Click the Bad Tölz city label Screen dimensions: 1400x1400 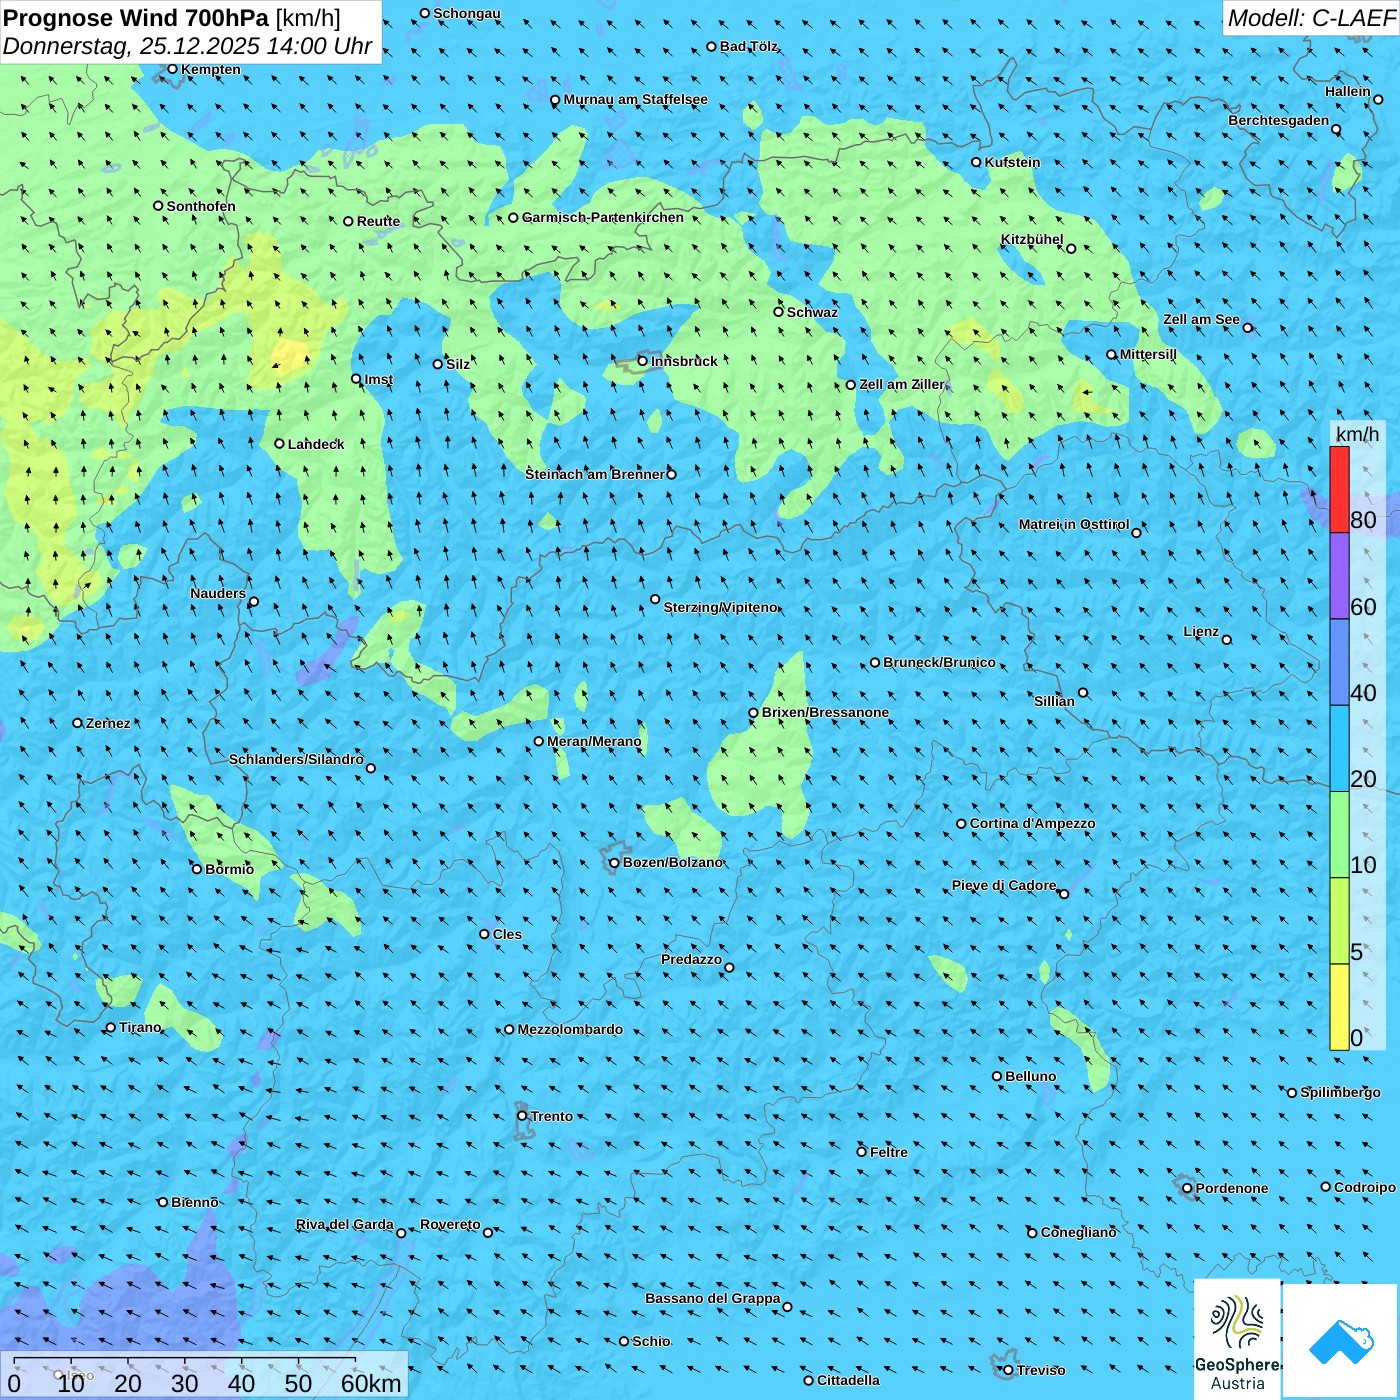coord(749,46)
